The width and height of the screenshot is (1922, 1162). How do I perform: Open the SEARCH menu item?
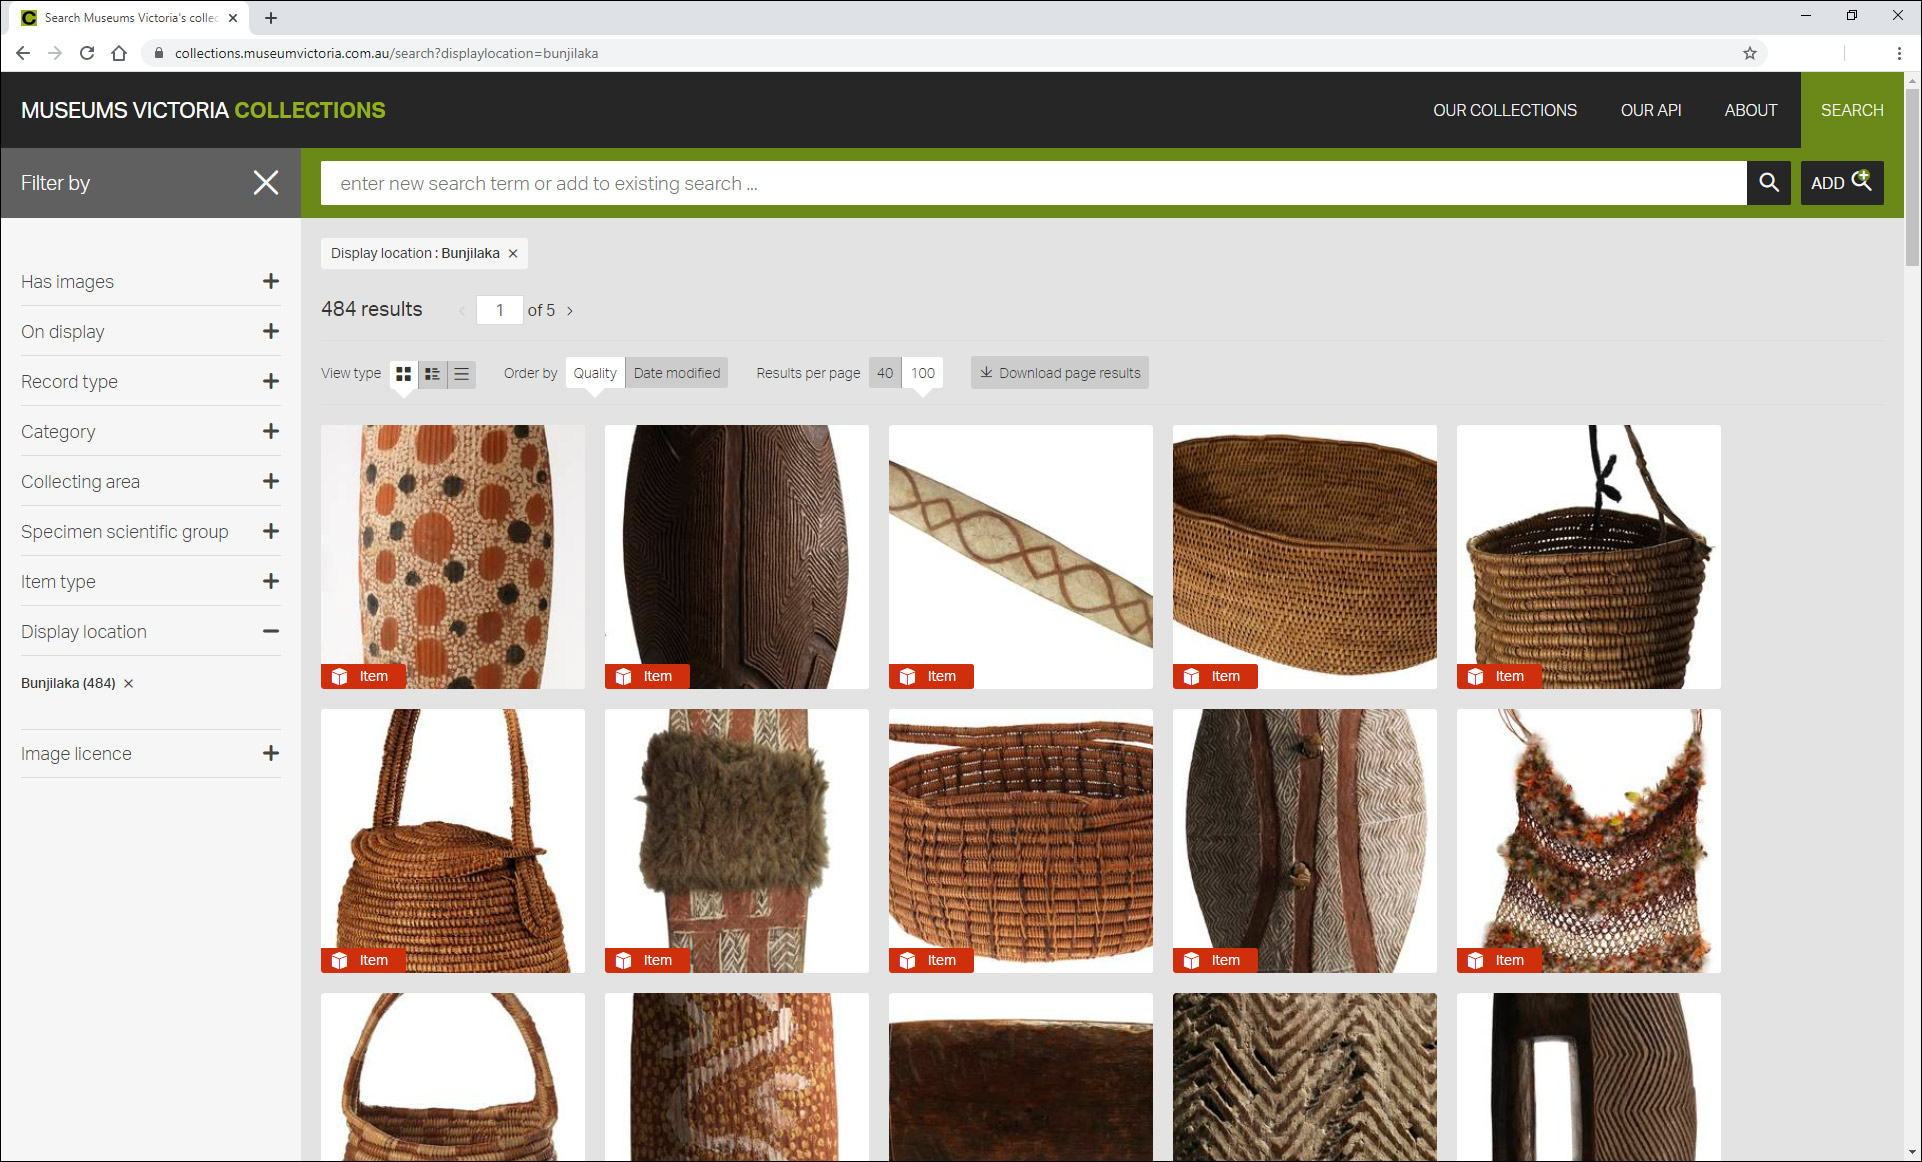point(1852,110)
